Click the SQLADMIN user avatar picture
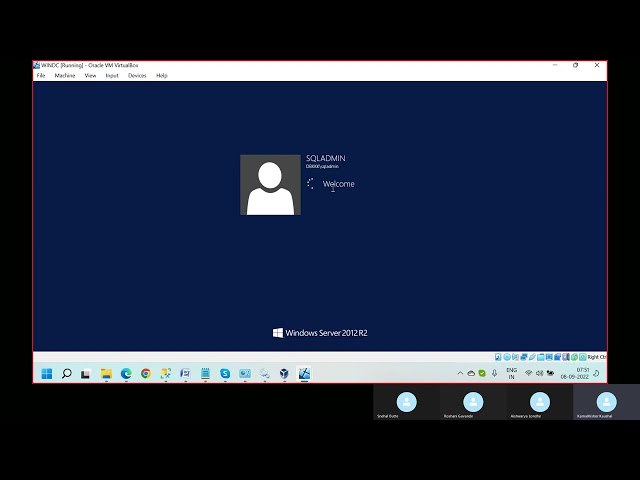Image resolution: width=640 pixels, height=480 pixels. (270, 185)
